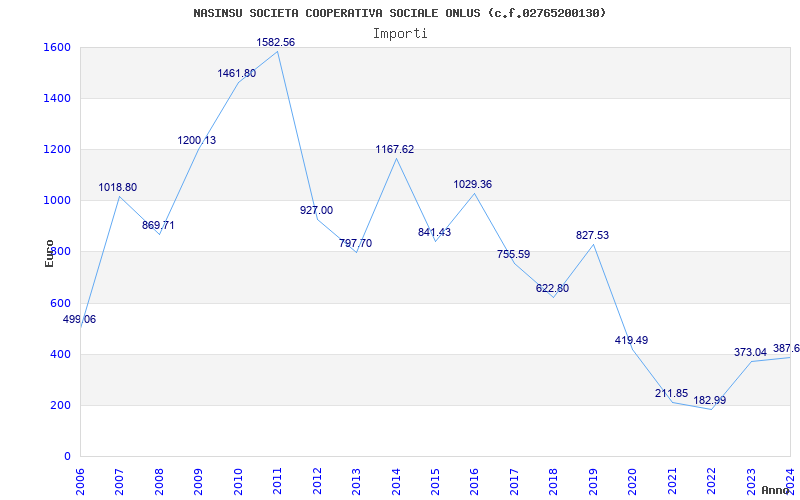Click the 1600 y-axis tick label

58,47
